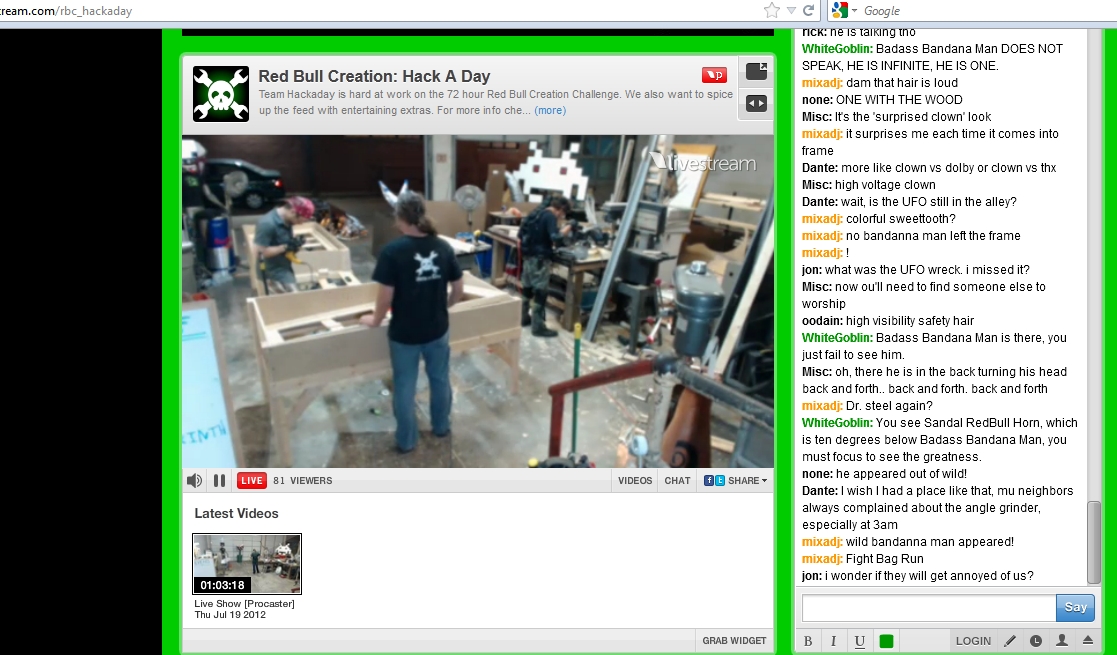The height and width of the screenshot is (655, 1117).
Task: Toggle bold chat formatting
Action: coord(808,641)
